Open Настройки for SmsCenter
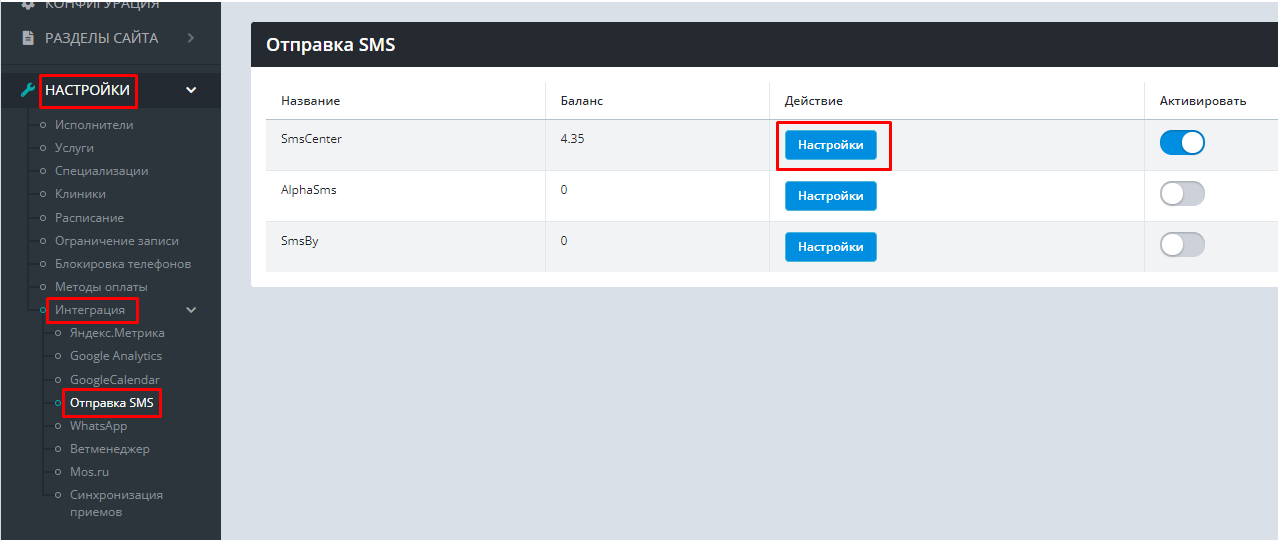1278x540 pixels. click(x=830, y=144)
